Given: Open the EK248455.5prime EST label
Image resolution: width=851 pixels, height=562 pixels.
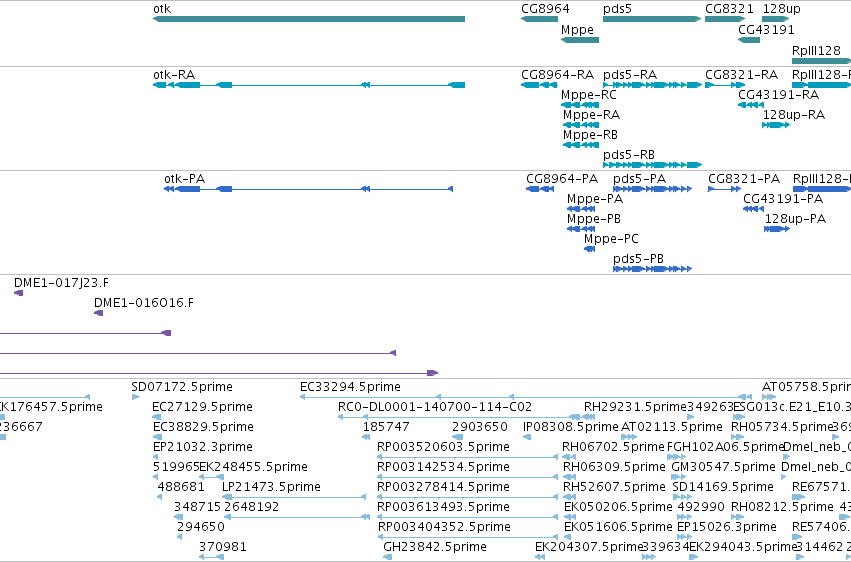Looking at the screenshot, I should coord(253,468).
